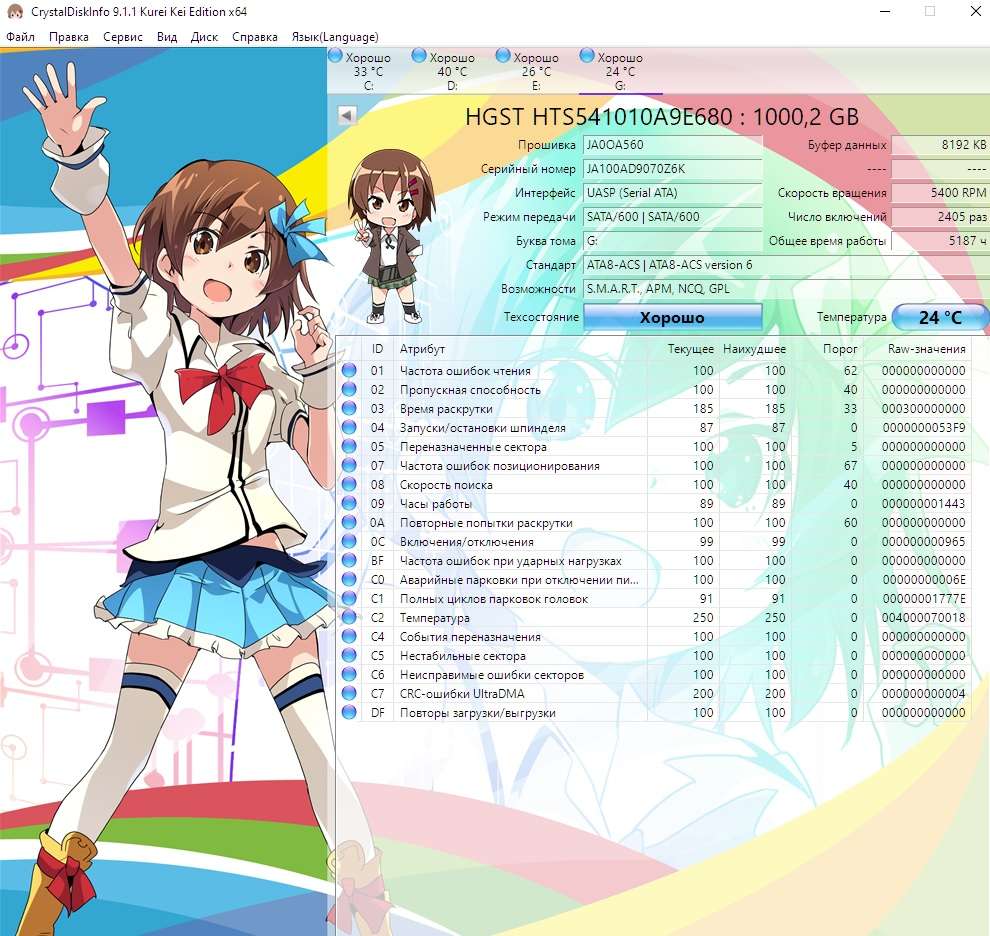
Task: Click the blue status orb for drive G:
Action: tap(587, 56)
